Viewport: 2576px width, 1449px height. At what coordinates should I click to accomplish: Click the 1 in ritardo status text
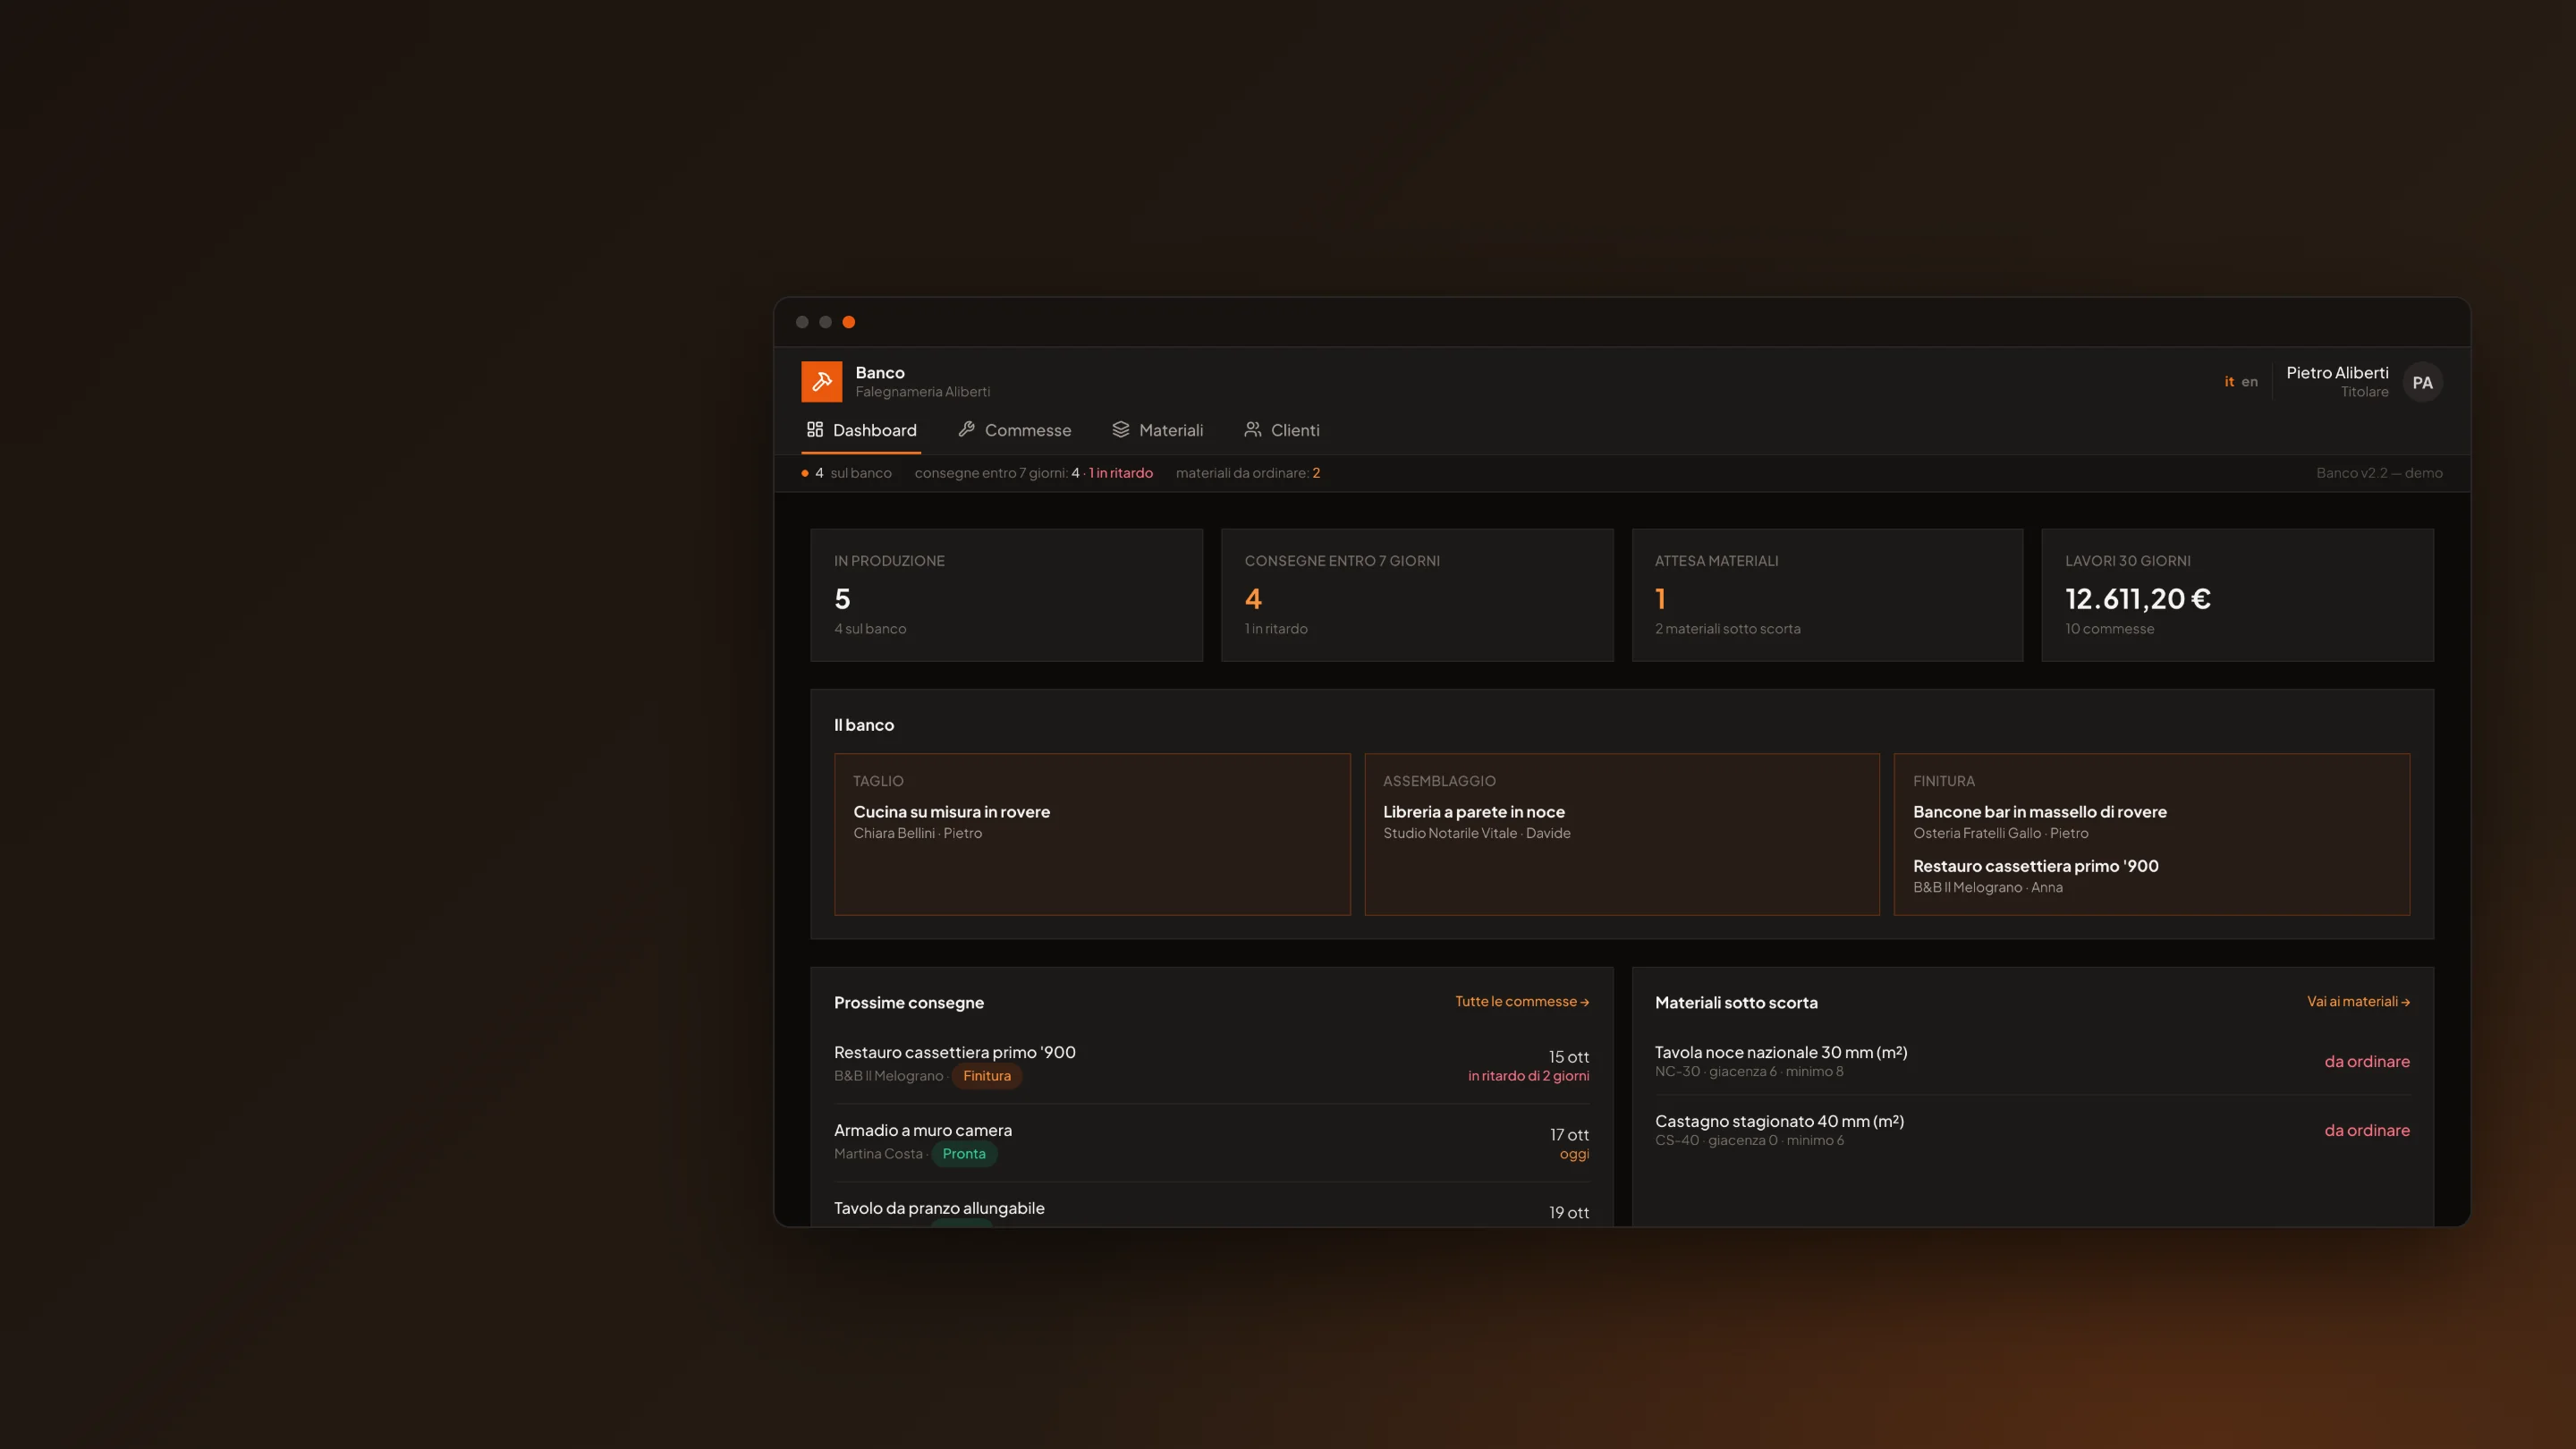1120,473
